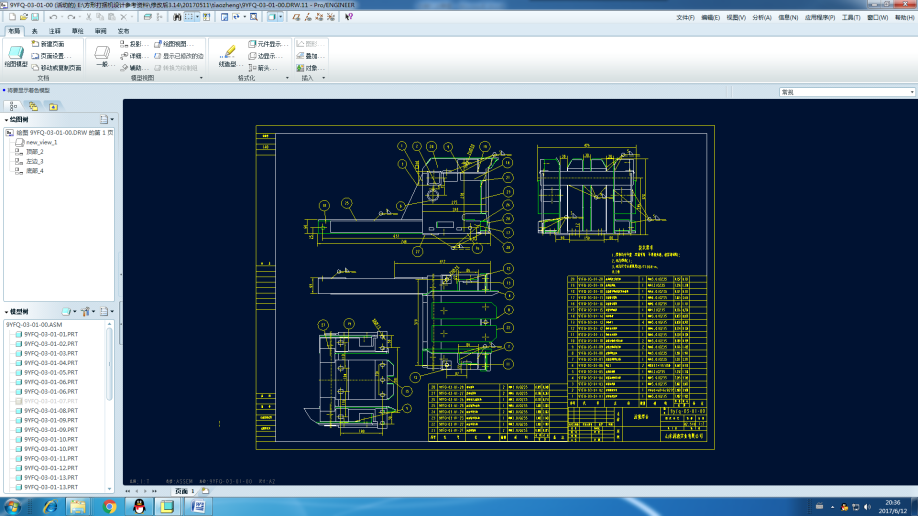Click the Windows Start button
Viewport: 918px width, 516px height.
[13, 506]
